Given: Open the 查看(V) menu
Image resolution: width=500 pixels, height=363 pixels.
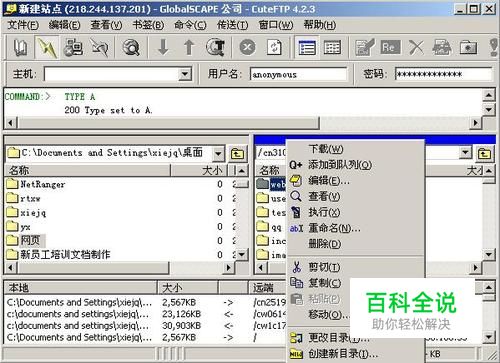Looking at the screenshot, I should pos(106,25).
